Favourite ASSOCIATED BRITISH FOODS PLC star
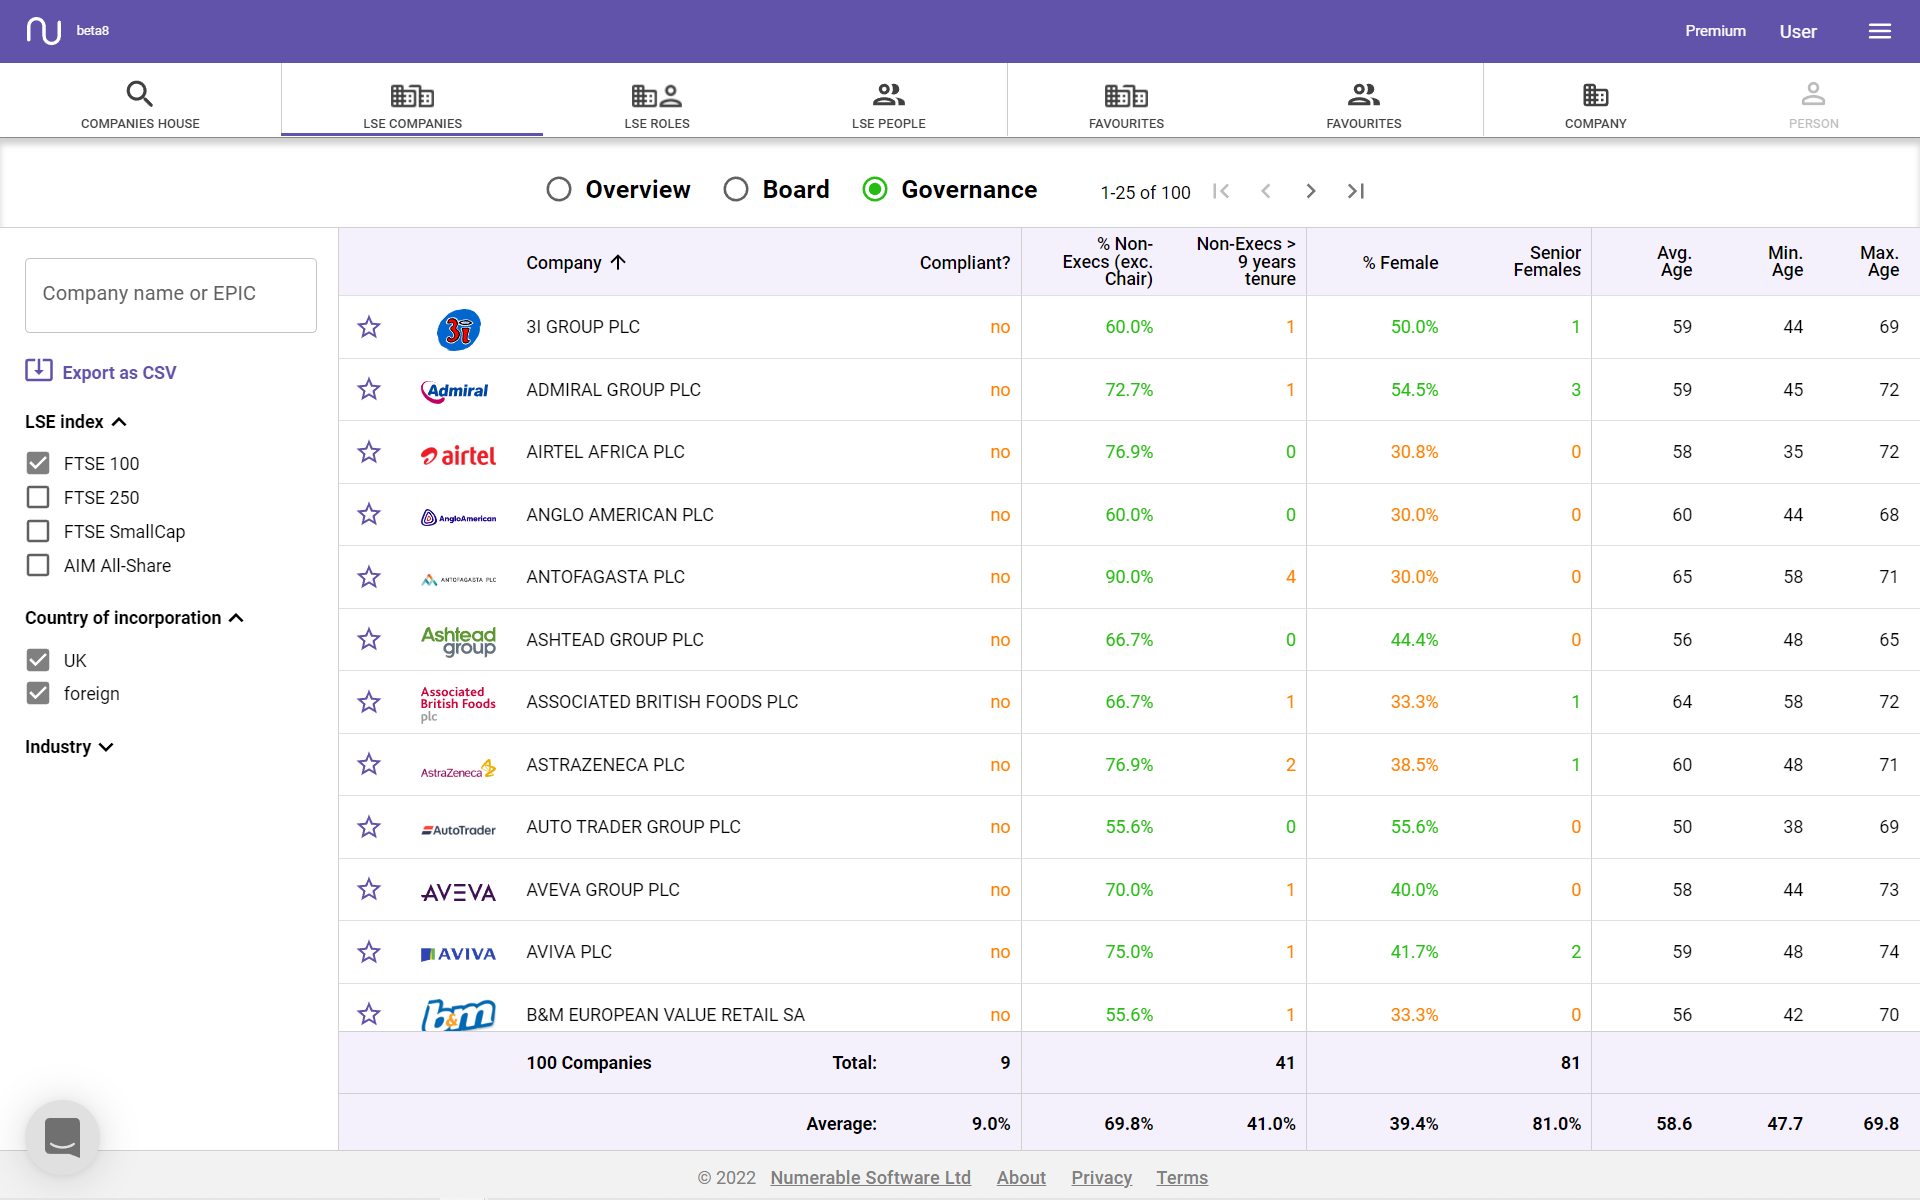The image size is (1920, 1200). tap(369, 702)
